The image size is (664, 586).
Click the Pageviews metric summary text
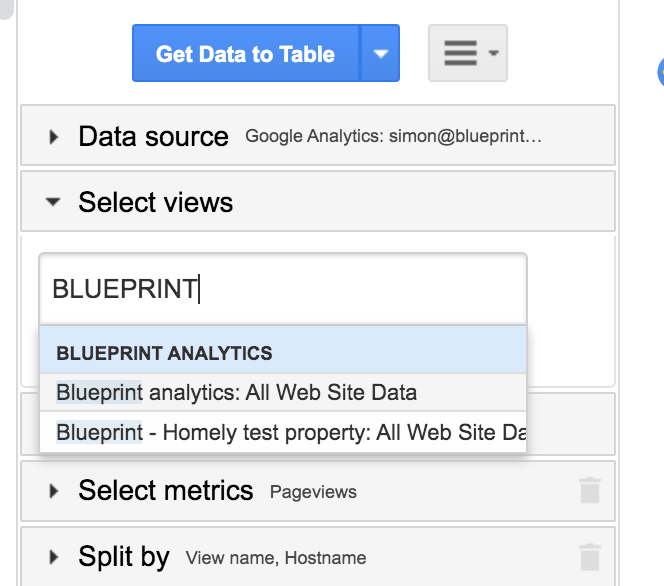click(x=313, y=492)
